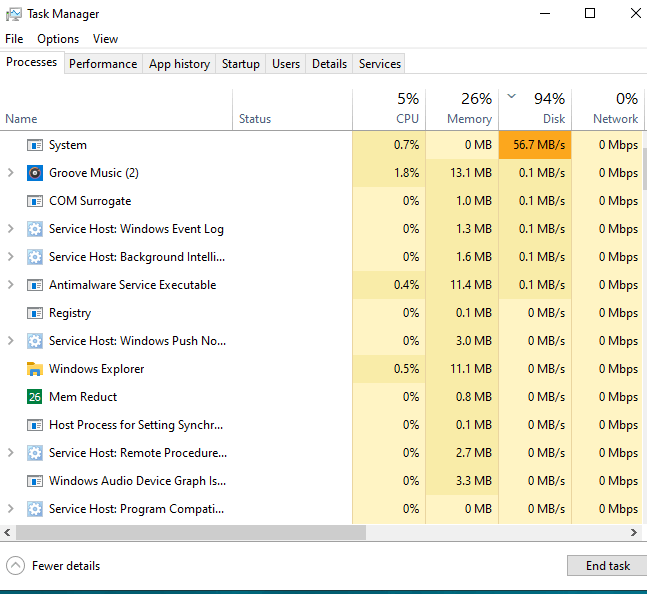This screenshot has width=647, height=594.
Task: Open the File menu
Action: 14,39
